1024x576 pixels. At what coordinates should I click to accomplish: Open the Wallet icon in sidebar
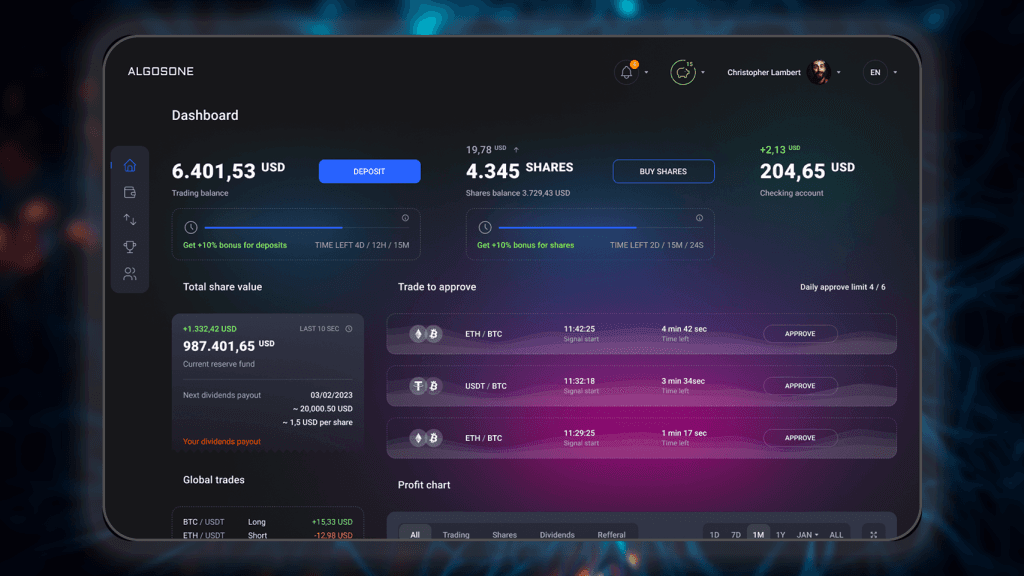tap(130, 193)
